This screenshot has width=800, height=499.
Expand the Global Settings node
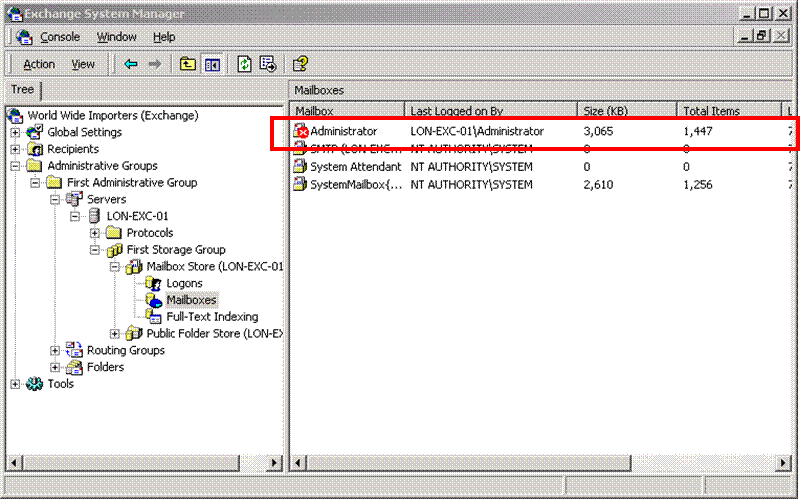coord(15,133)
